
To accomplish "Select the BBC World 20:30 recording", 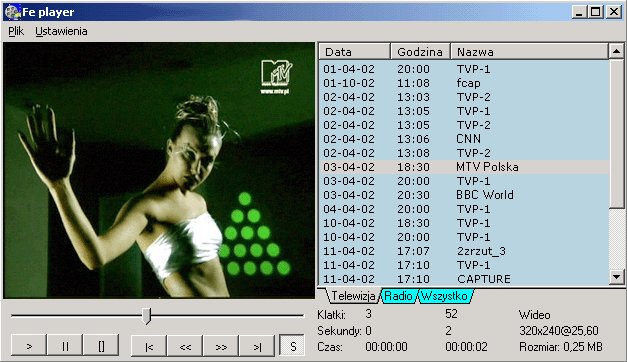I will coord(465,195).
